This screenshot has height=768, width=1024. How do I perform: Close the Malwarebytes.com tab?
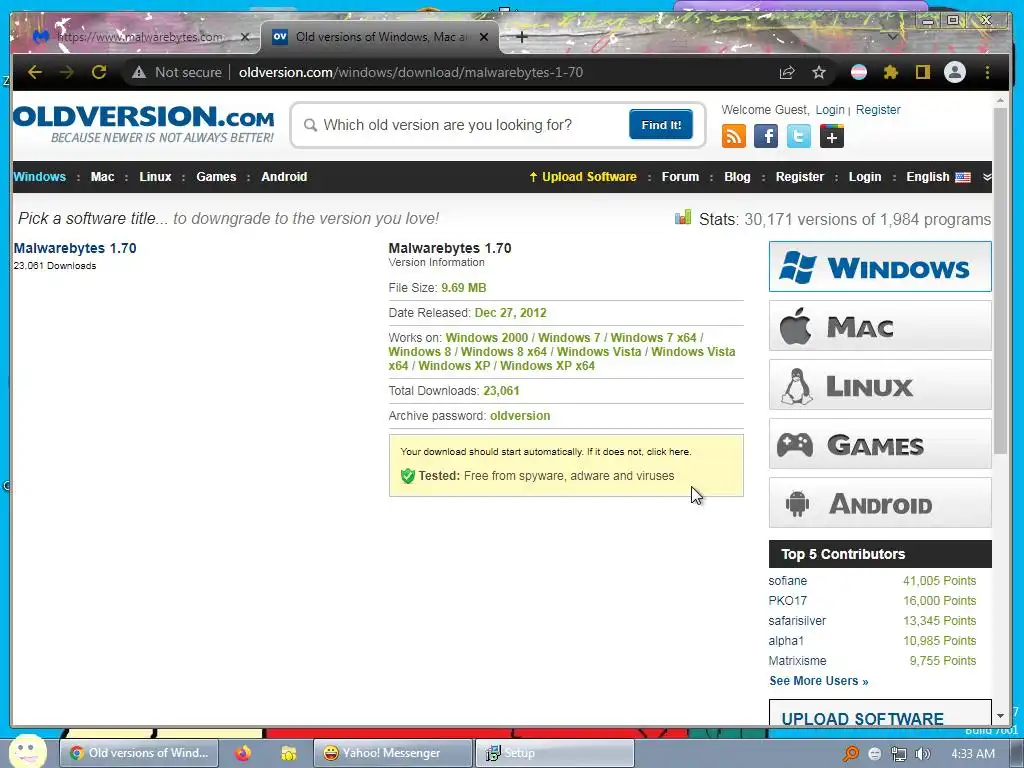point(245,37)
